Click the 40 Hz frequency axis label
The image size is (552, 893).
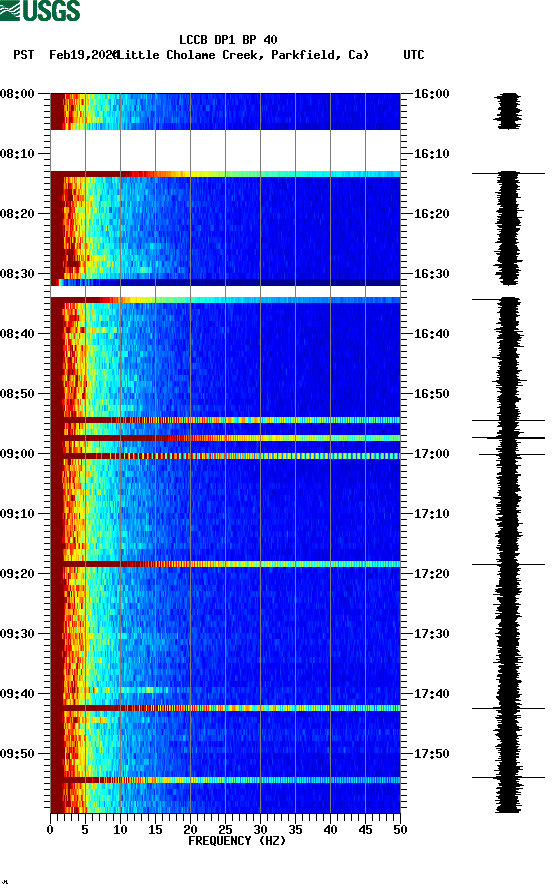coord(330,830)
